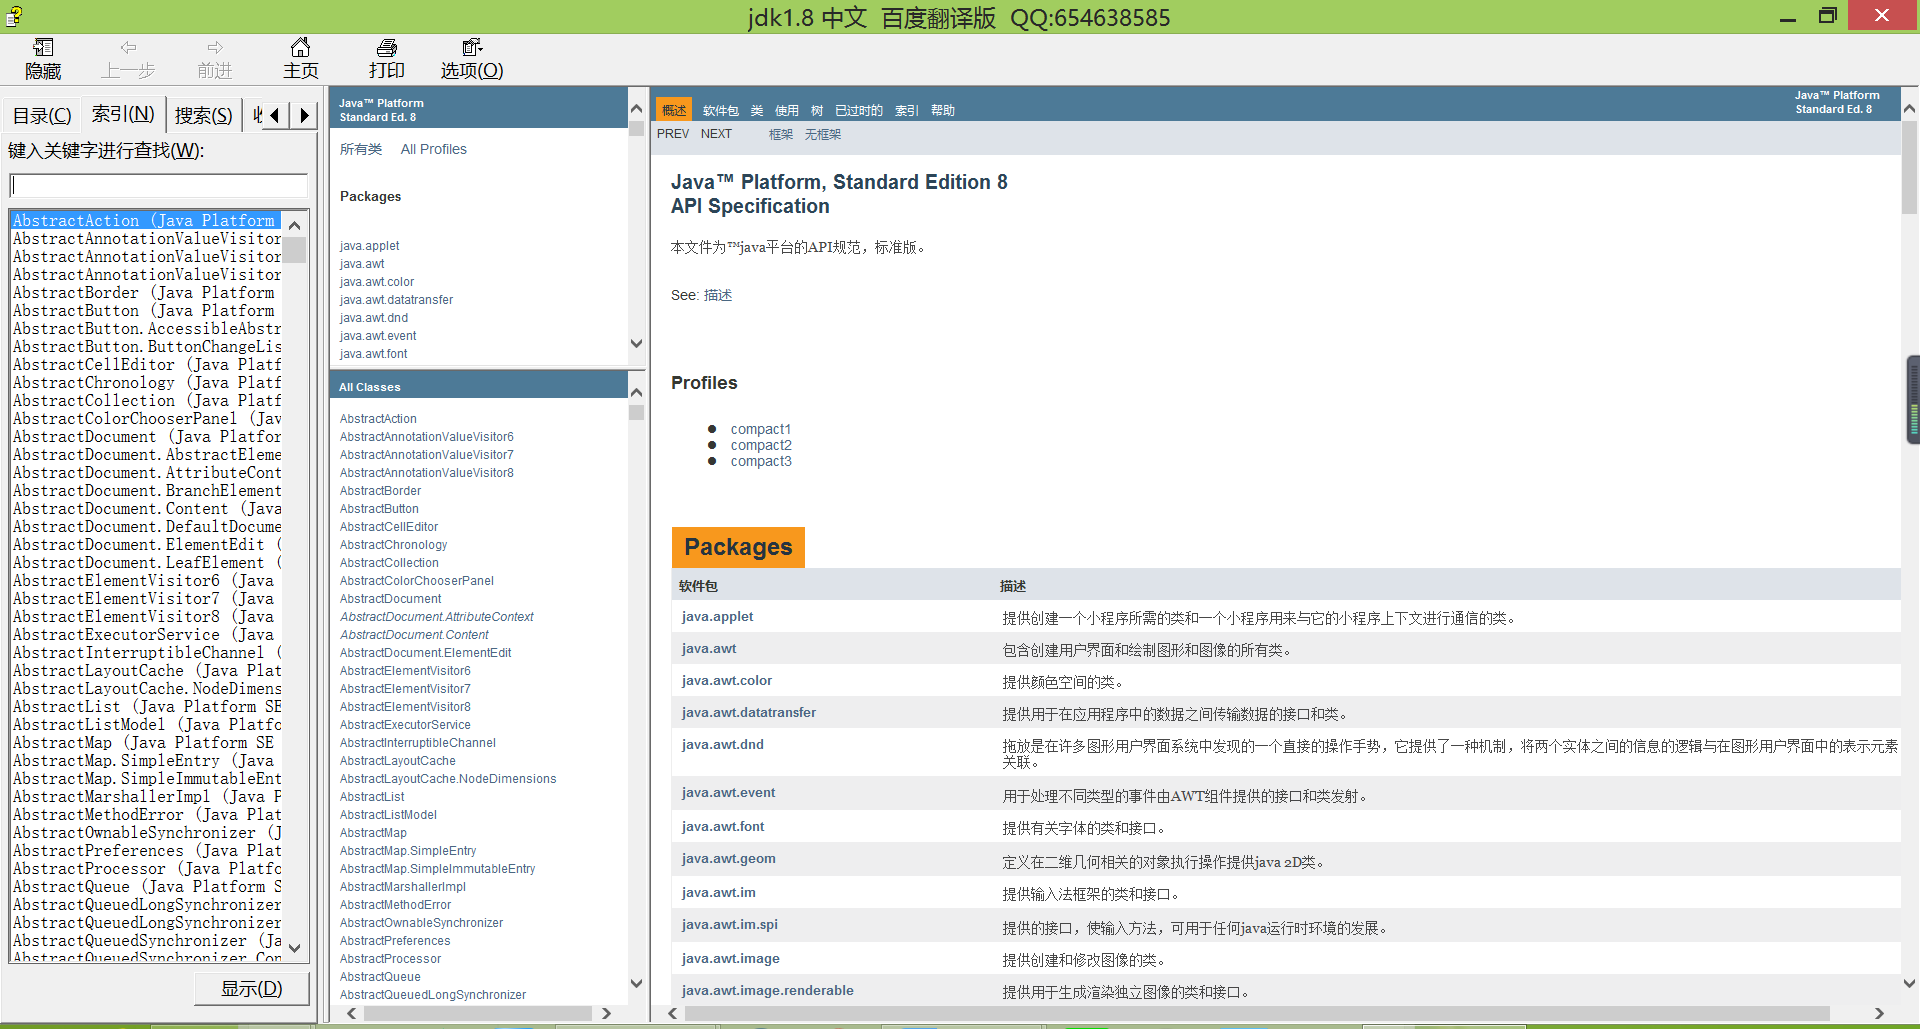Screen dimensions: 1920x1029
Task: Open the 使用 navigation item
Action: pyautogui.click(x=787, y=111)
